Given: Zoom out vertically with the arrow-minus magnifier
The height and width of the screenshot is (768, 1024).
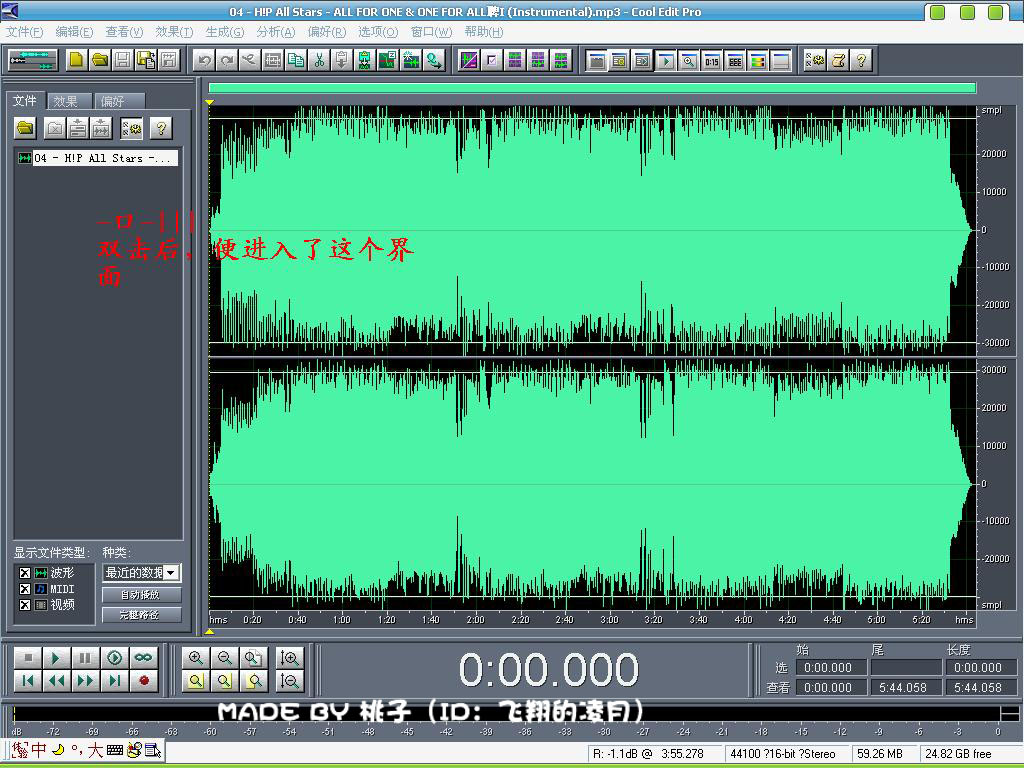Looking at the screenshot, I should tap(289, 681).
